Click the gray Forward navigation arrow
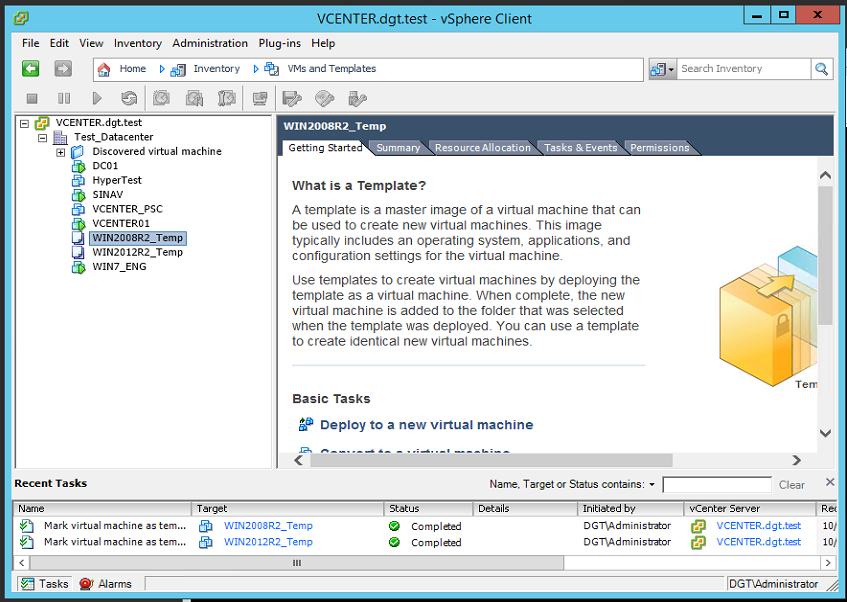 point(63,69)
